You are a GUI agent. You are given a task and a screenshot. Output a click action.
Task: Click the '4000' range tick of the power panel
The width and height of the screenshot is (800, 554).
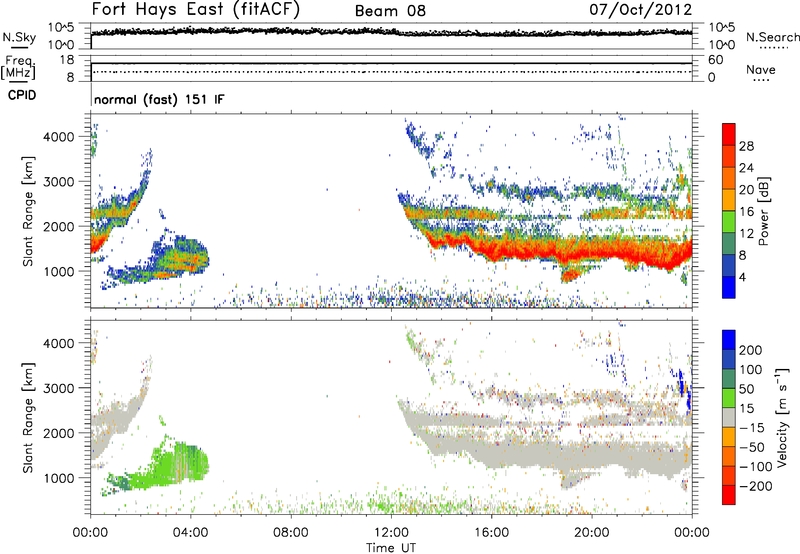[59, 137]
